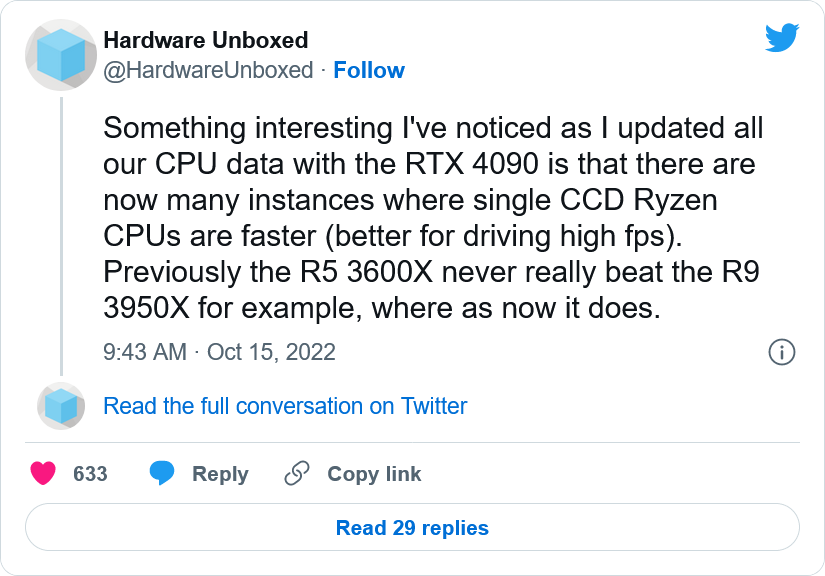Click small avatar beside full conversation link
825x576 pixels.
[x=61, y=406]
